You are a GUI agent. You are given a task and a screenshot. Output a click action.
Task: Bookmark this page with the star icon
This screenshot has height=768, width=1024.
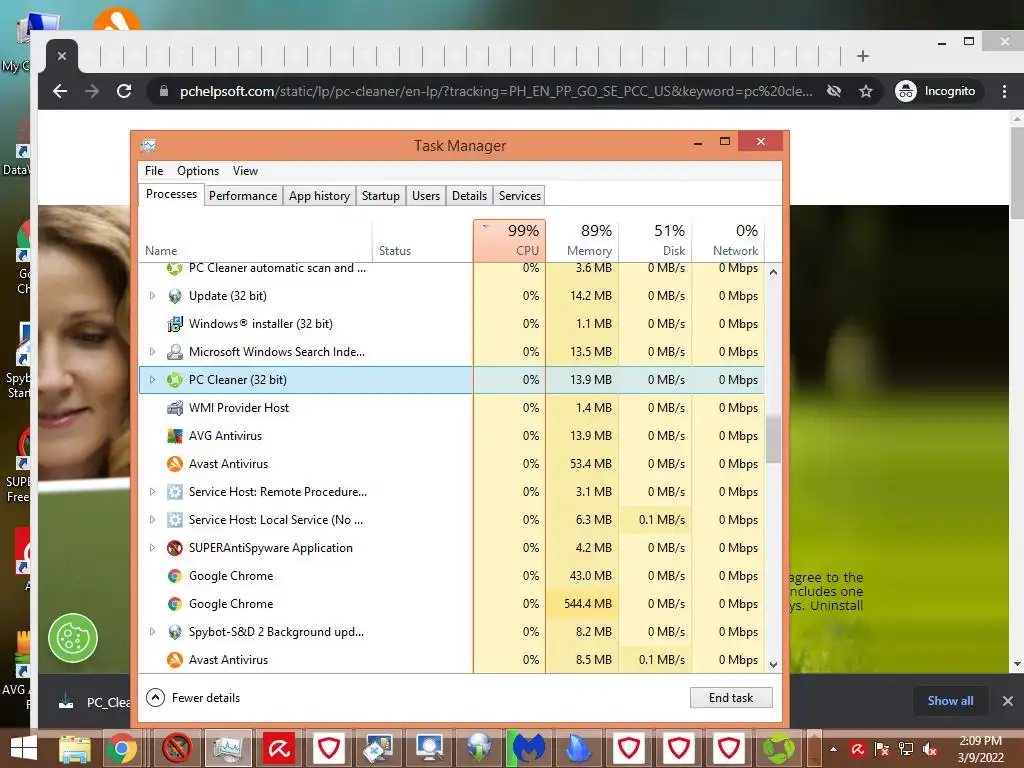tap(866, 91)
